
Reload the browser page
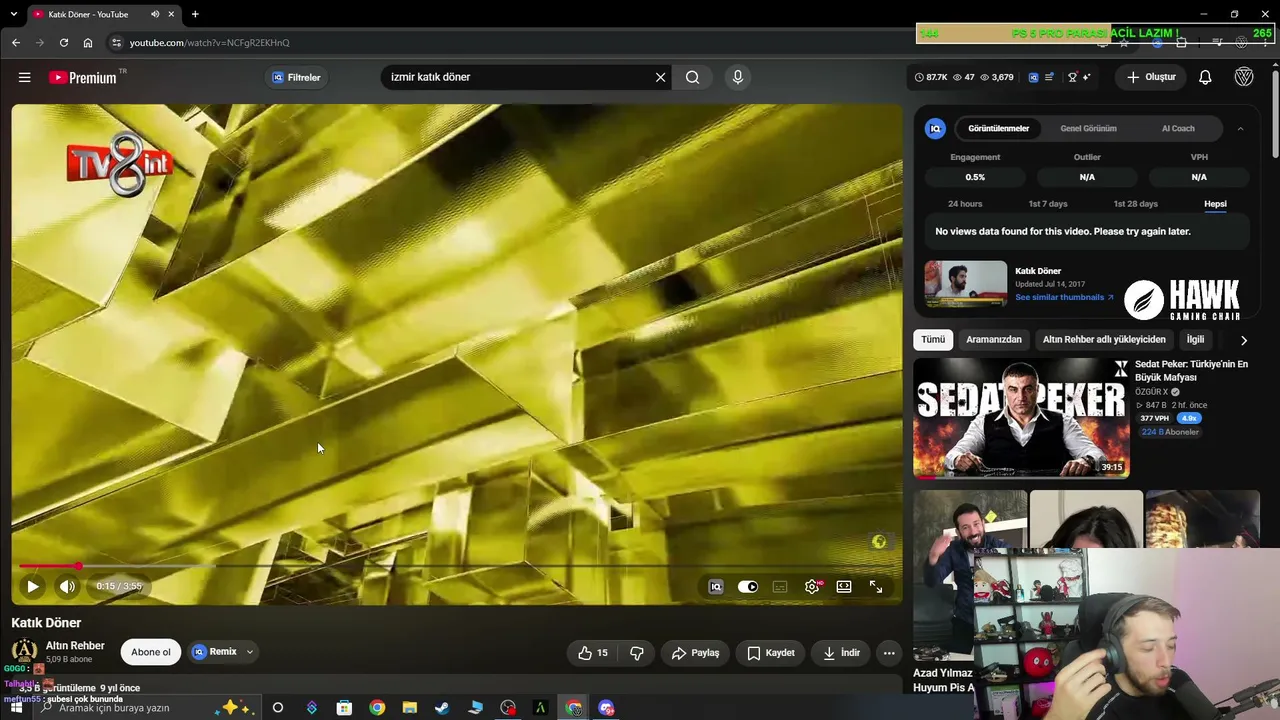pos(64,43)
